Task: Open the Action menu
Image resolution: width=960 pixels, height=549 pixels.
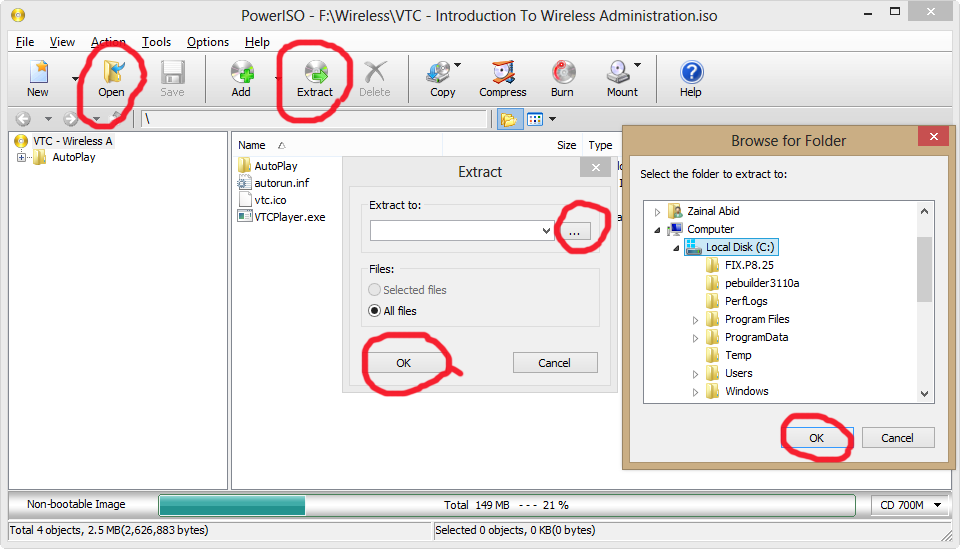Action: [108, 42]
